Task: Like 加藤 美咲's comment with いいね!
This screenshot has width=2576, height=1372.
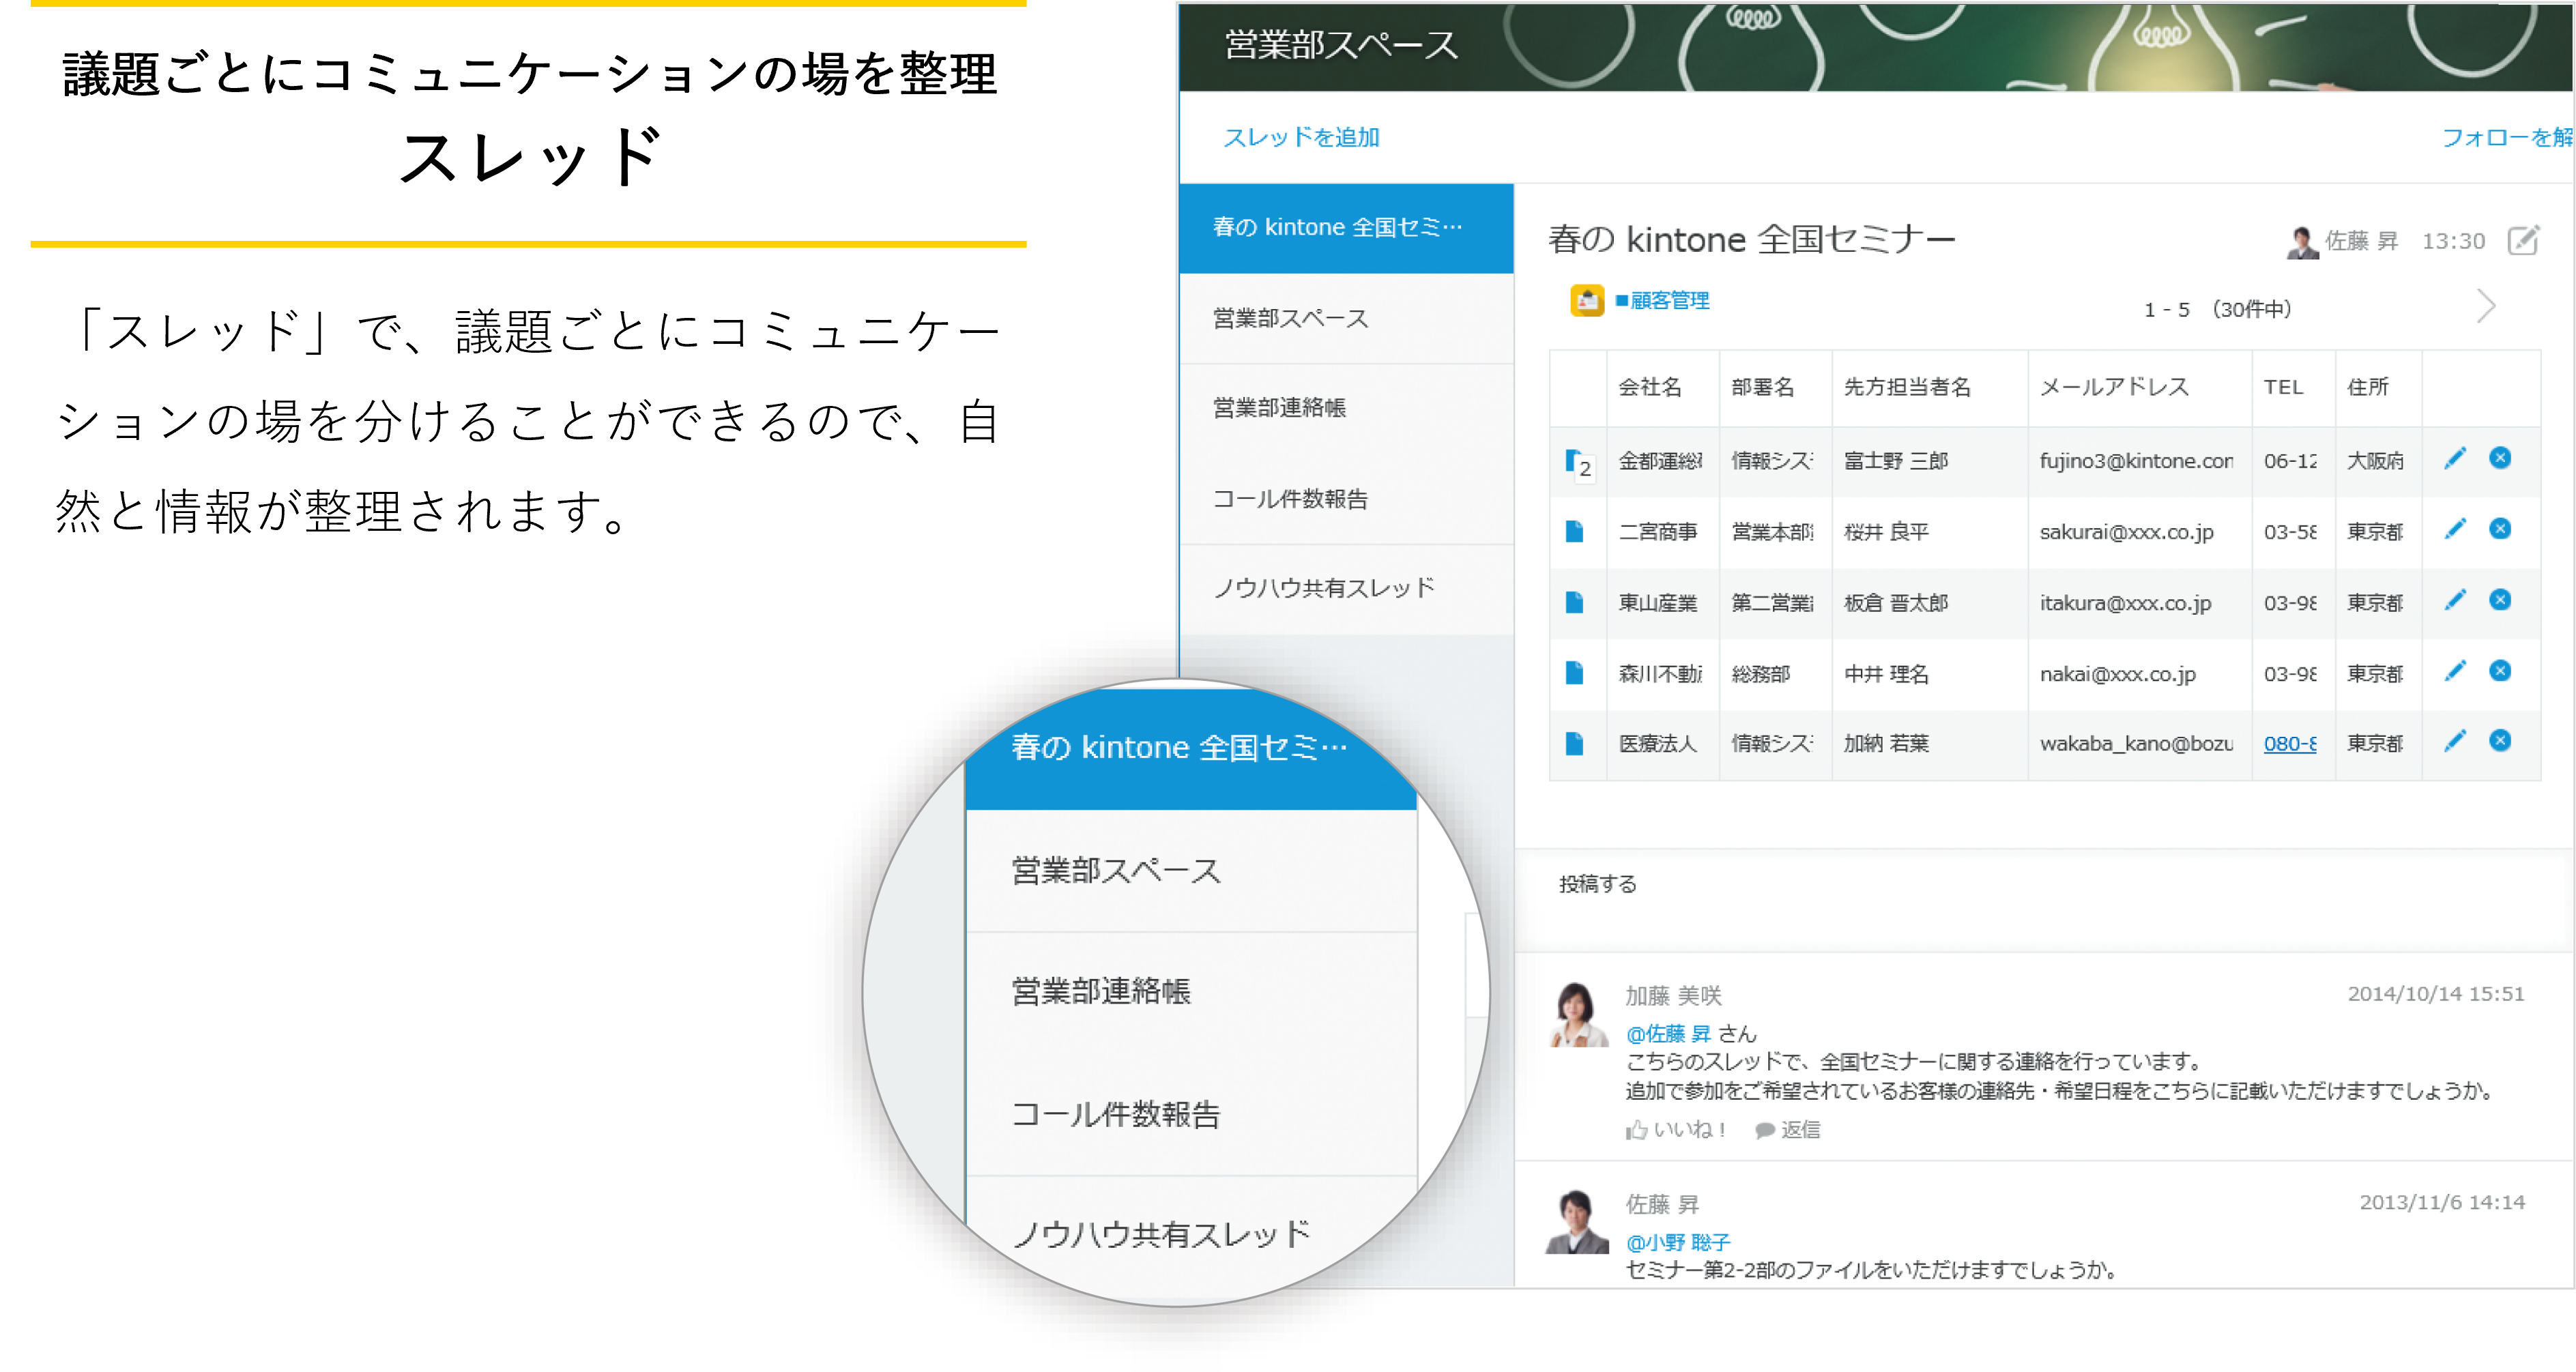Action: (1676, 1130)
